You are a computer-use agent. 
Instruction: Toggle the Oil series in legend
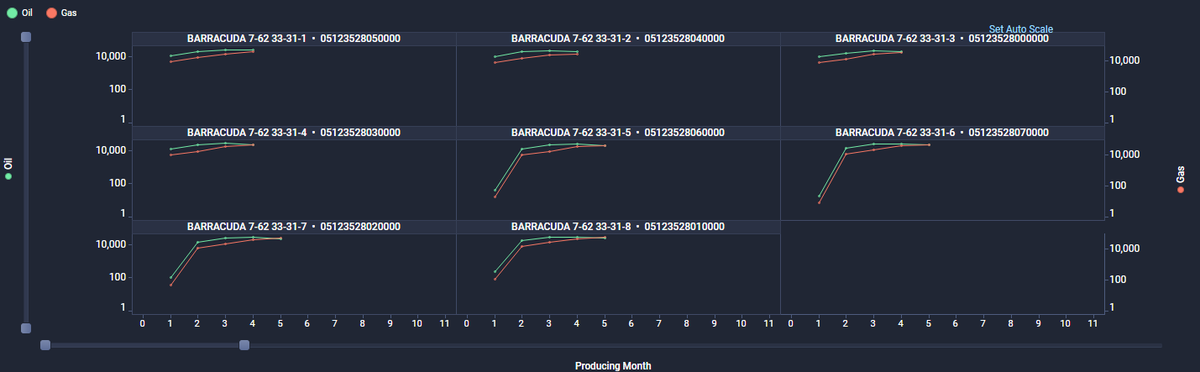20,13
